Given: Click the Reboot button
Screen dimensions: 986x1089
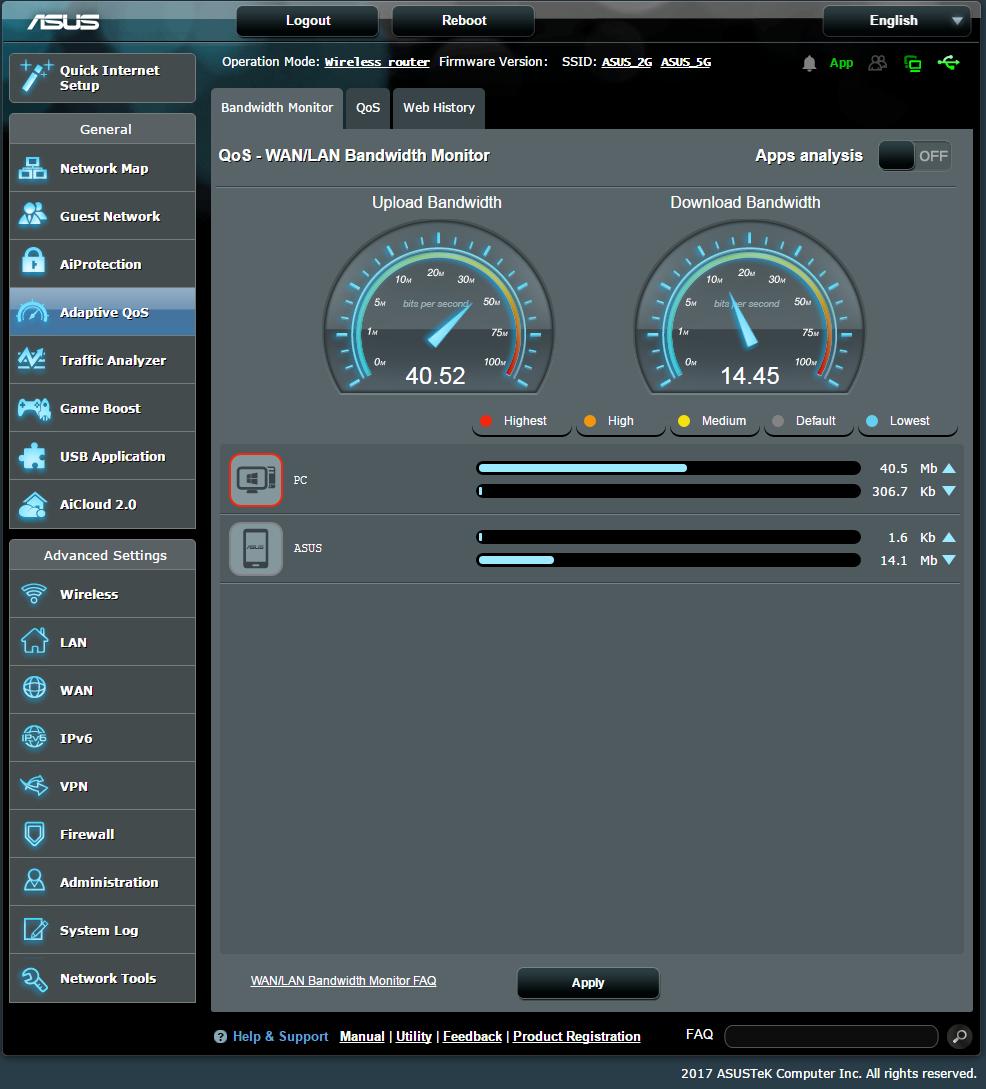Looking at the screenshot, I should tap(464, 21).
